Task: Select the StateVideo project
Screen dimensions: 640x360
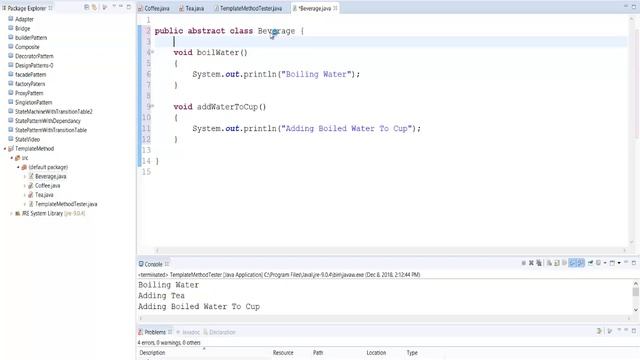Action: [27, 139]
